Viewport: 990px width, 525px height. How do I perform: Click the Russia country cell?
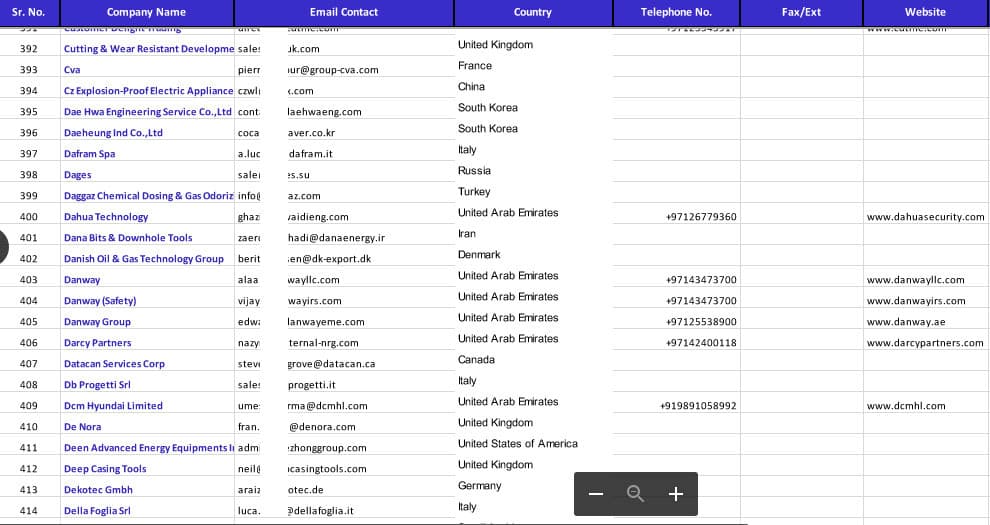click(474, 170)
